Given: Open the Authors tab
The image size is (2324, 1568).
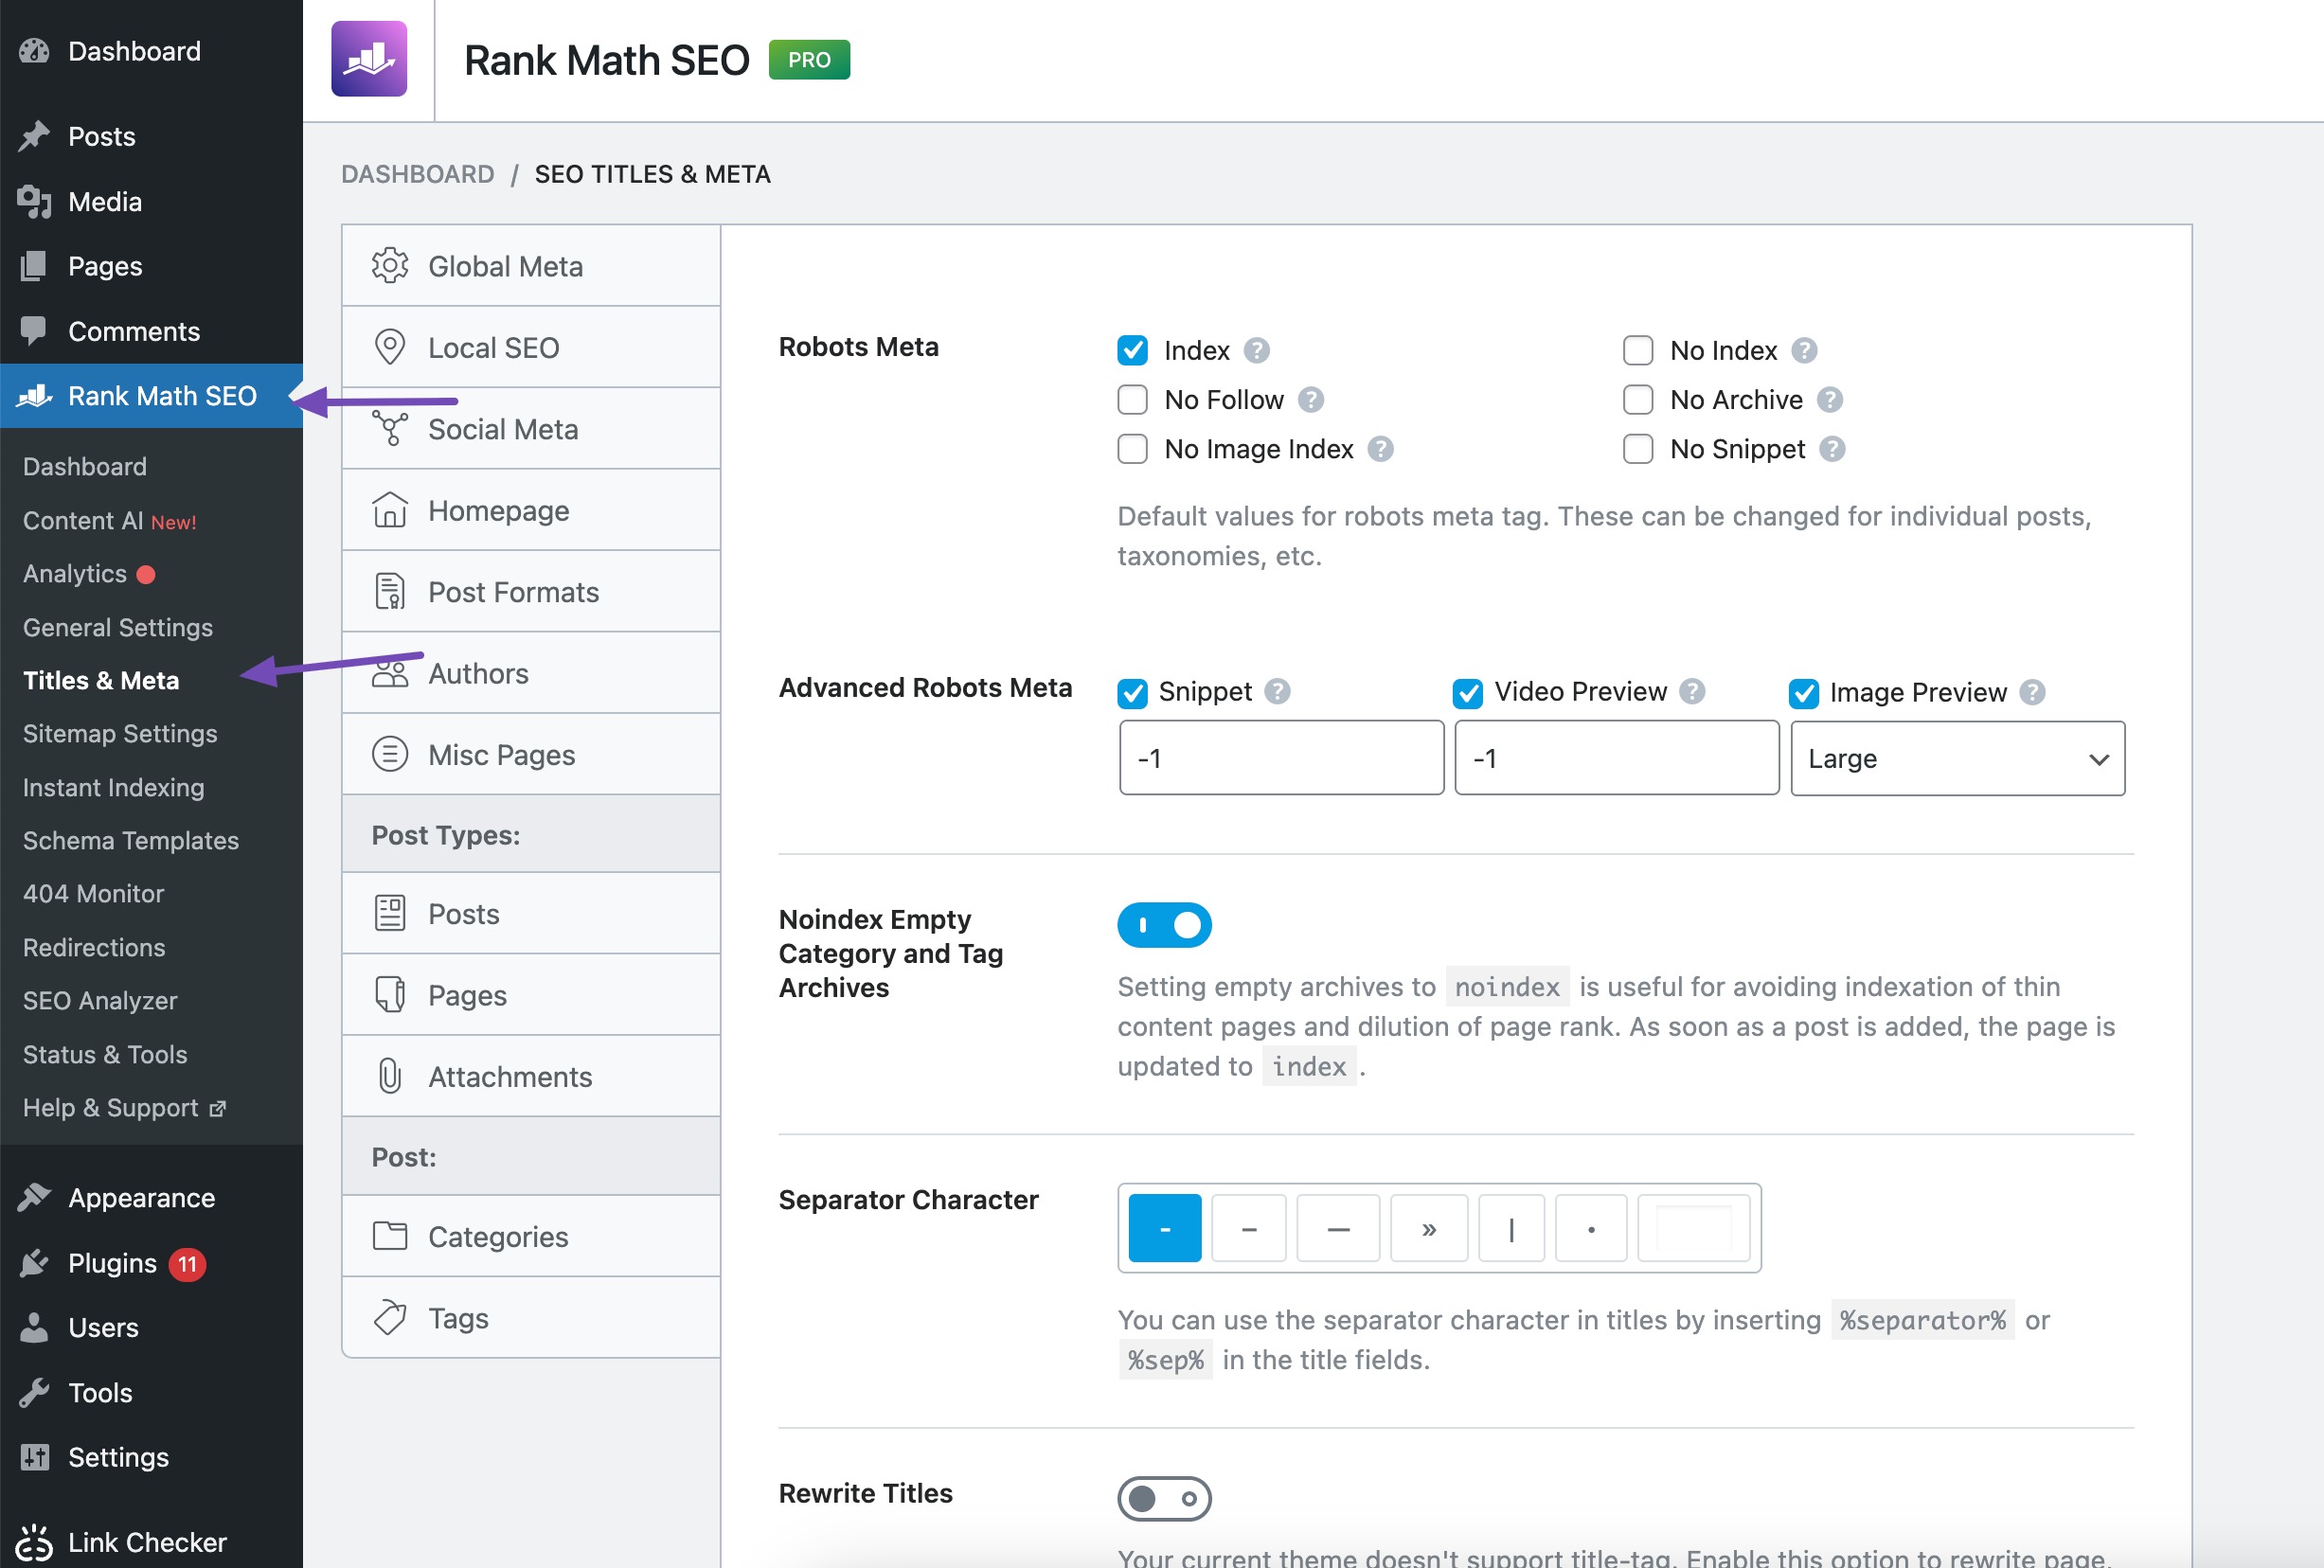Looking at the screenshot, I should point(531,673).
